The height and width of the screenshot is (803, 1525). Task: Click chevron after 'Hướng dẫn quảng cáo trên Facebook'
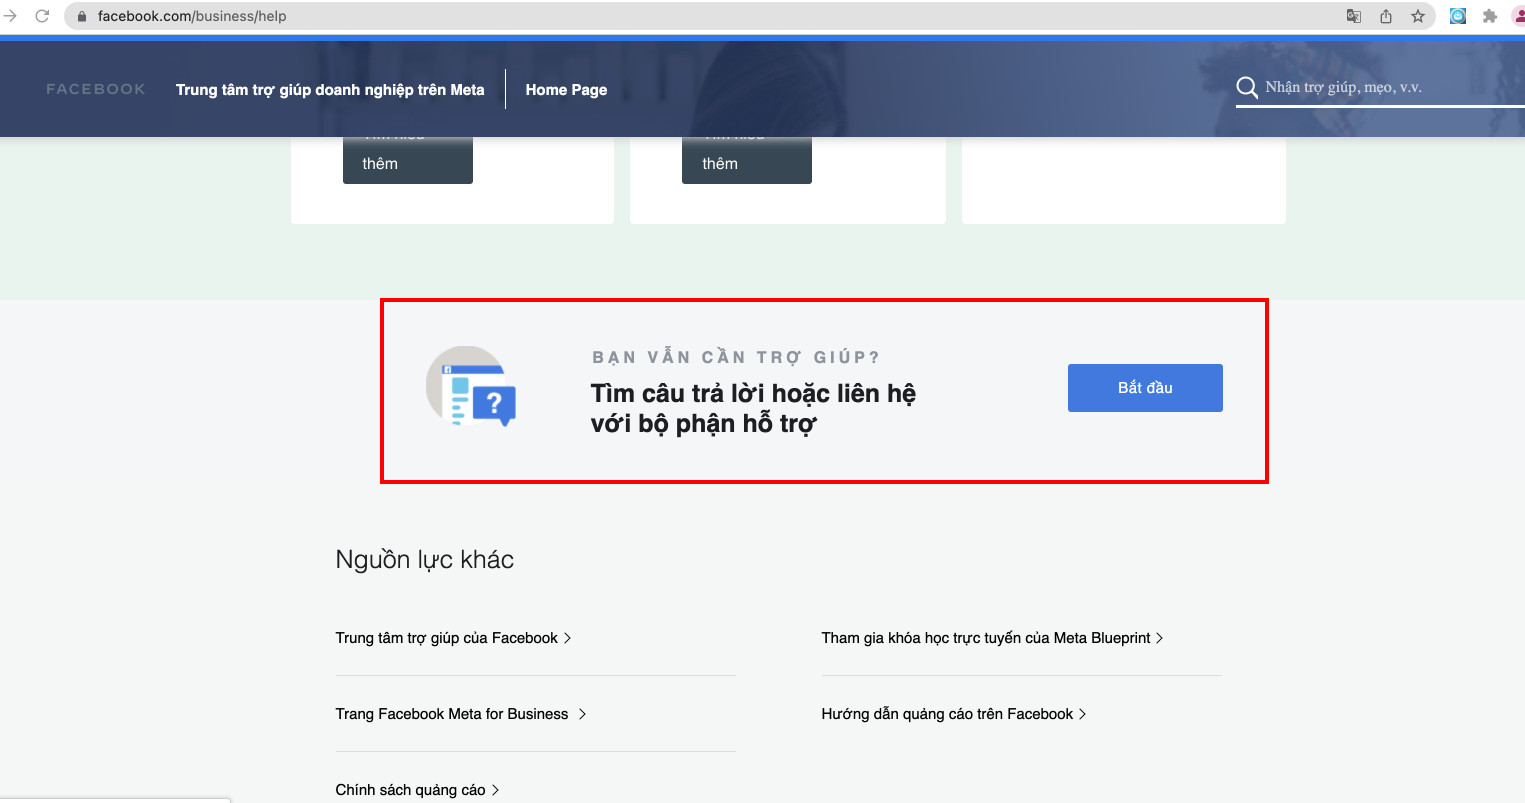(1082, 714)
